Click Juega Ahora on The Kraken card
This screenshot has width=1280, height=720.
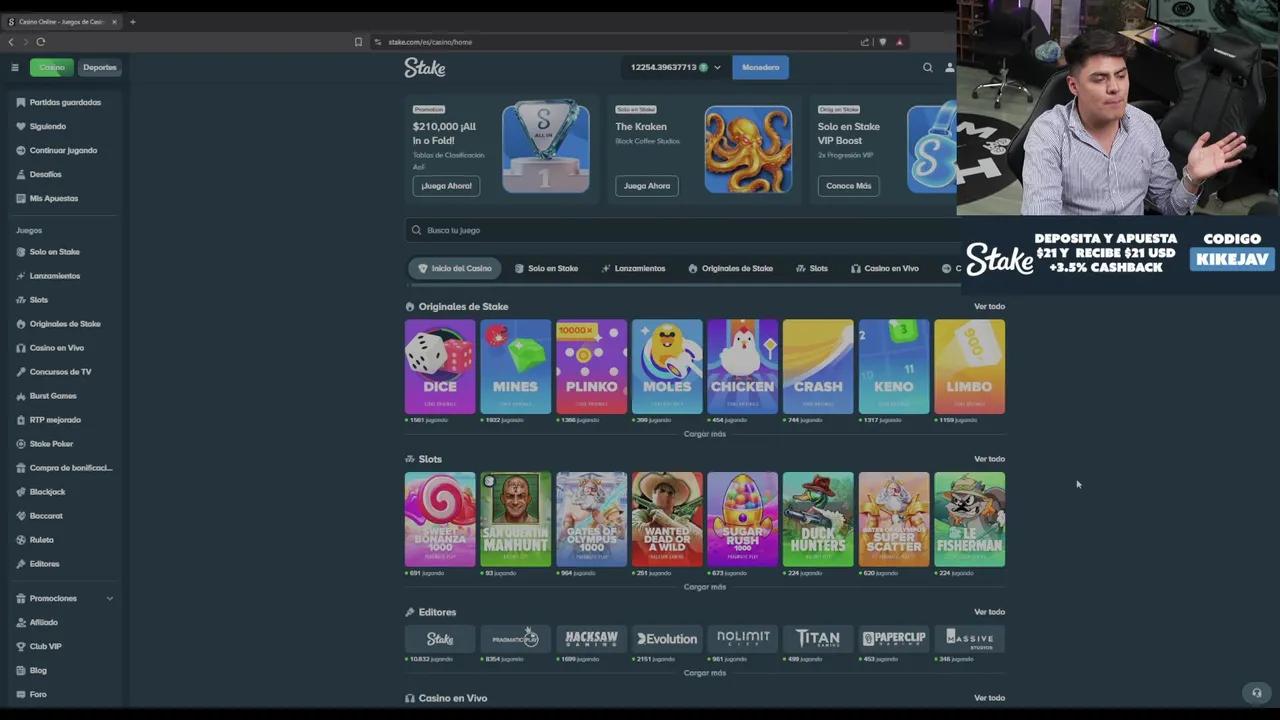tap(647, 186)
